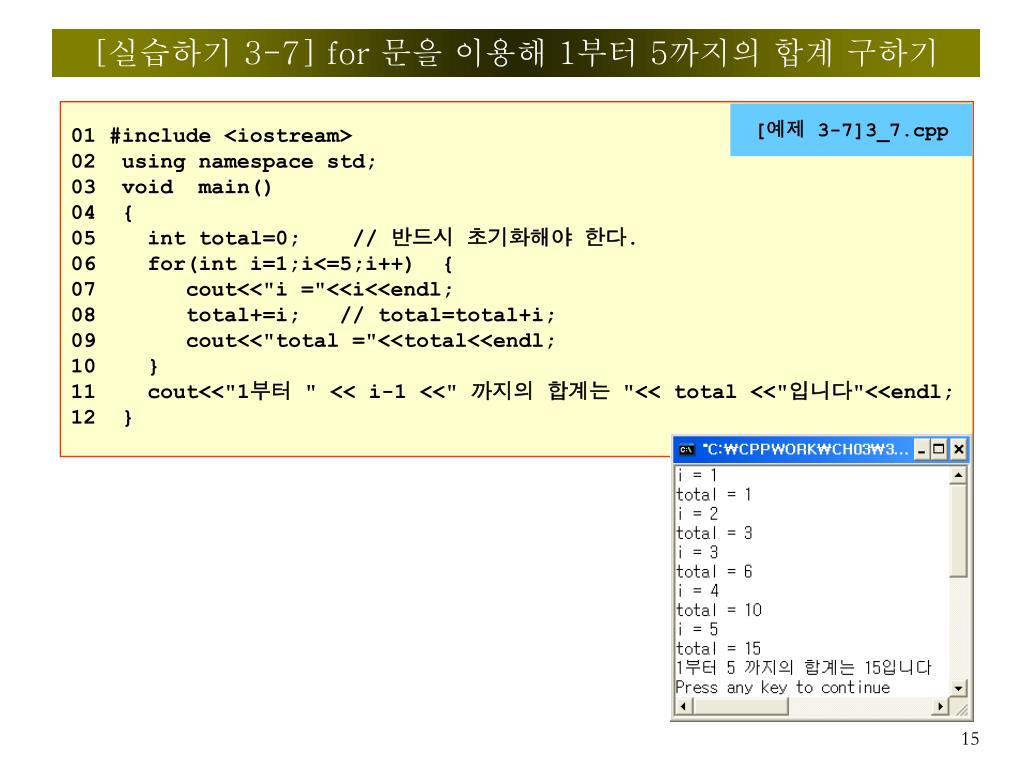Click code 'int total=0;'

[x=223, y=238]
